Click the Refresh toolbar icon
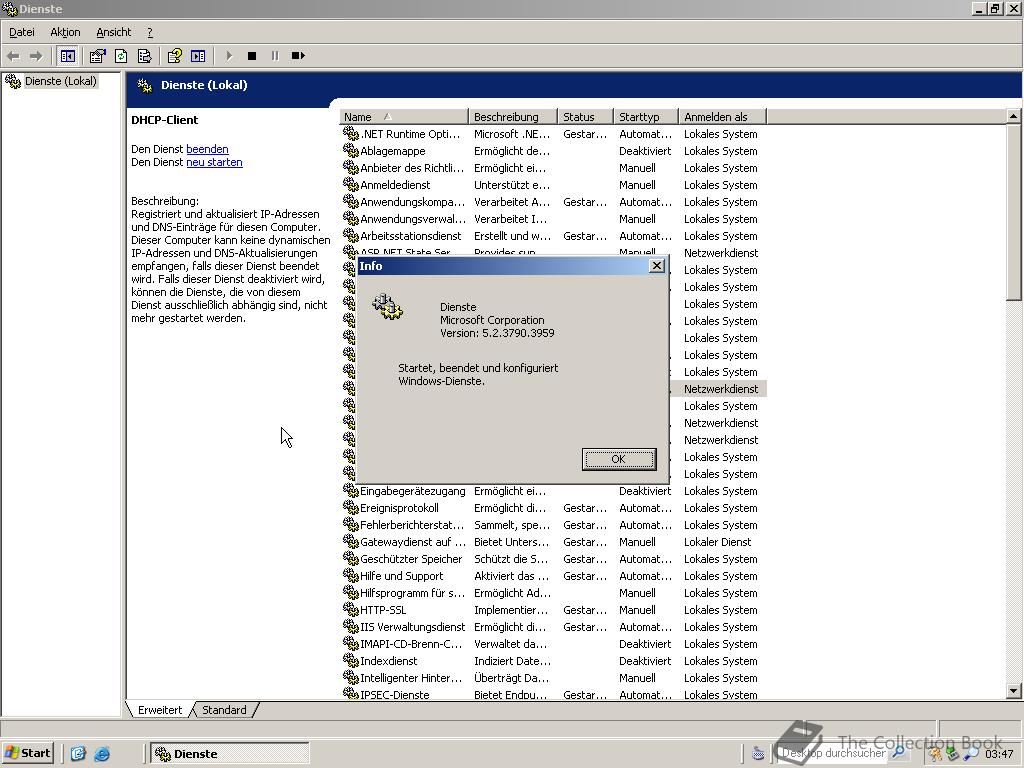The height and width of the screenshot is (768, 1024). (x=121, y=56)
